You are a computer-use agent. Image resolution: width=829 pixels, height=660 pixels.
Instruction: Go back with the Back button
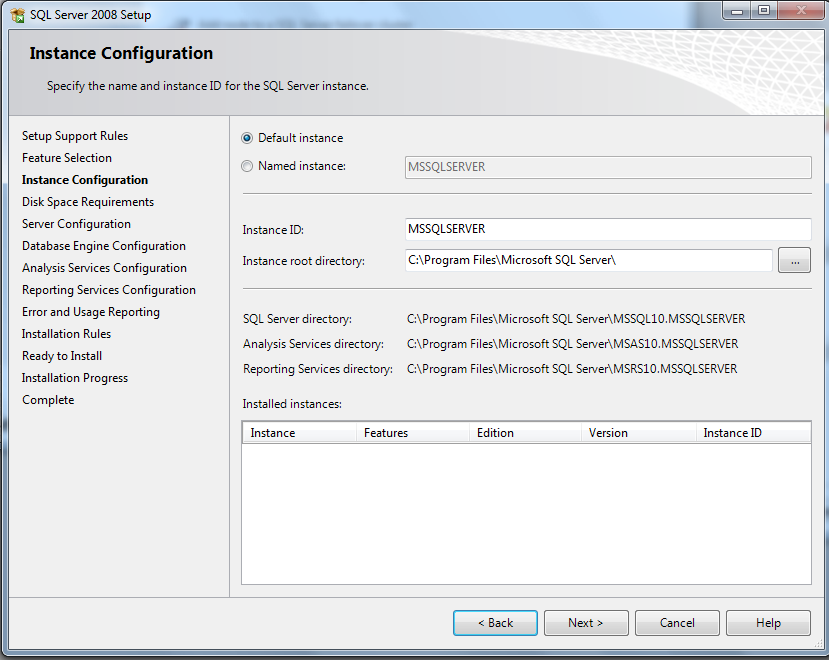[x=495, y=623]
